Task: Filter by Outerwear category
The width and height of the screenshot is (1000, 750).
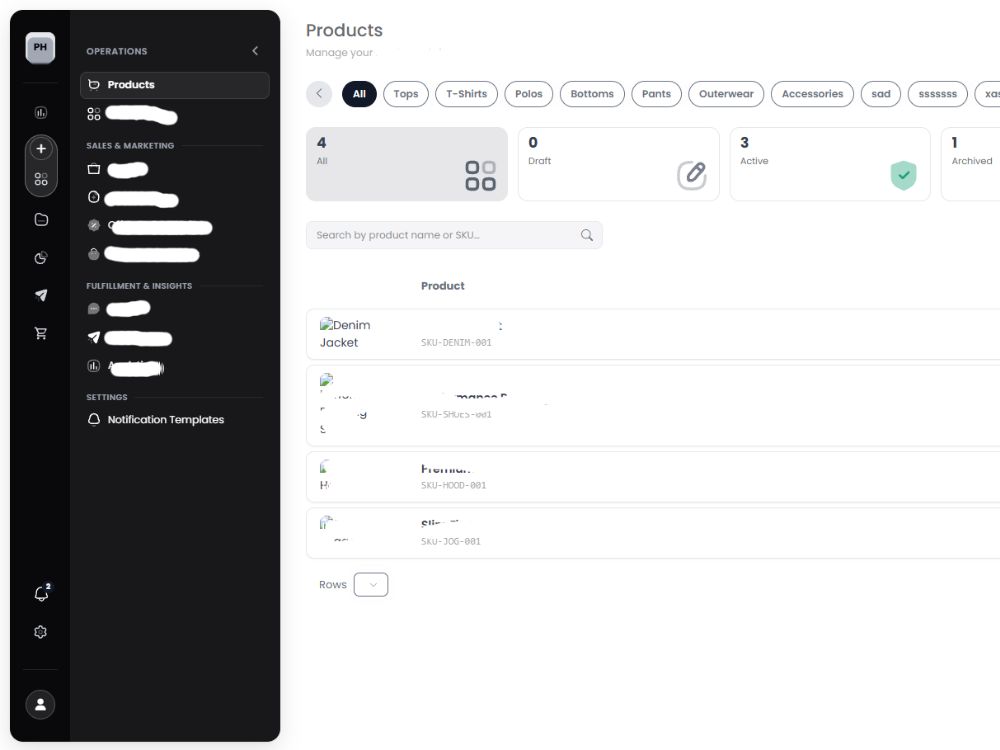Action: (x=726, y=94)
